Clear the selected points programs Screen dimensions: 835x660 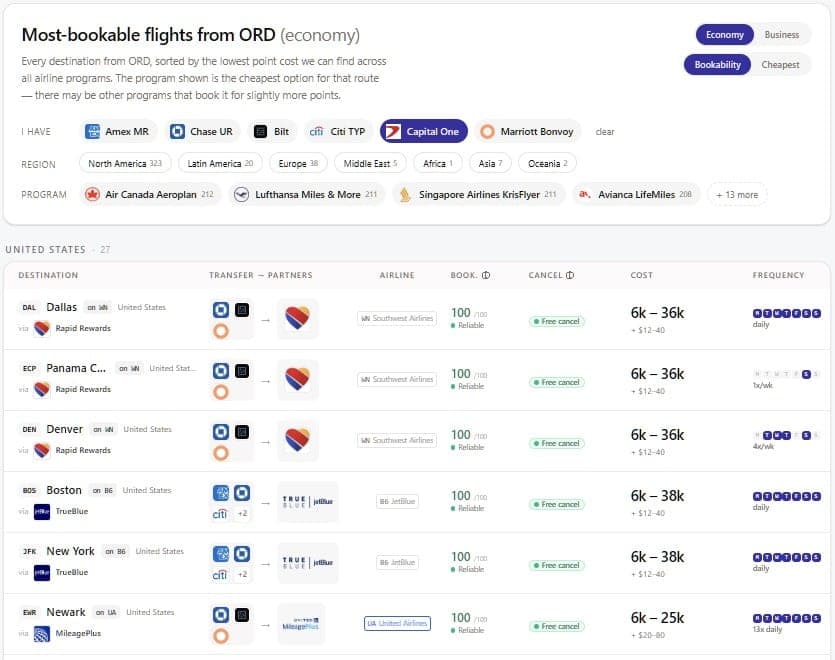pos(604,132)
